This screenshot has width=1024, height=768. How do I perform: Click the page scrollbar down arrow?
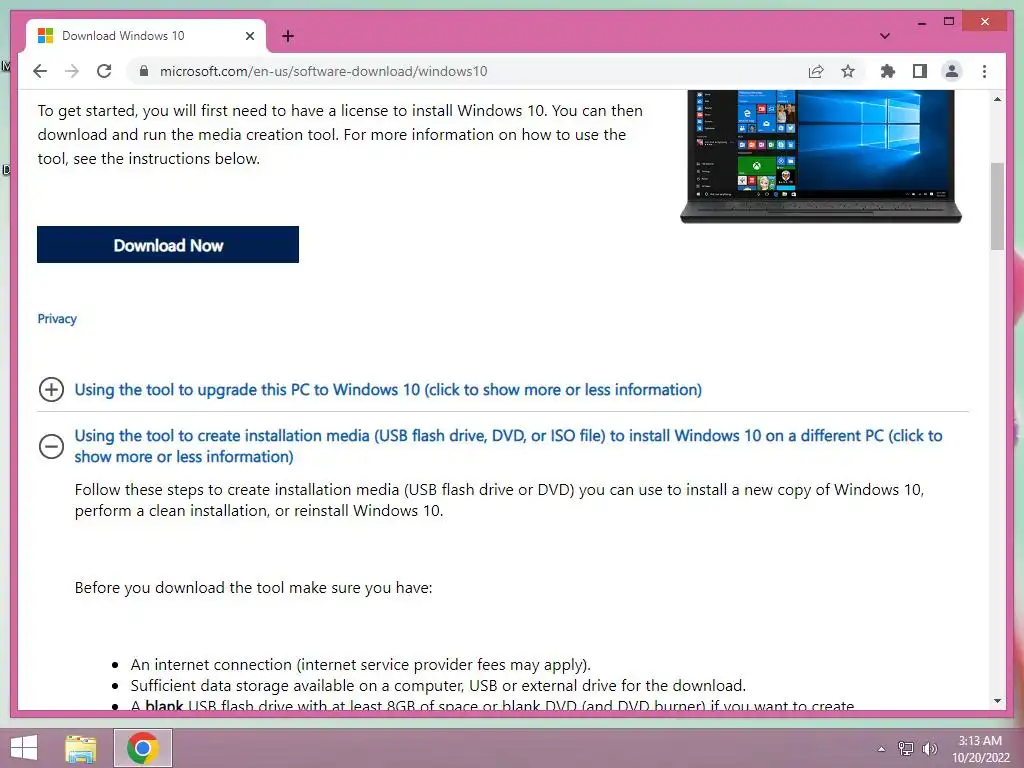coord(997,701)
